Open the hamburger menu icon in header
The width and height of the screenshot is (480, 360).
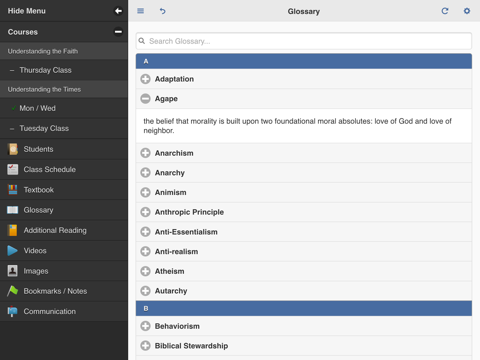141,11
